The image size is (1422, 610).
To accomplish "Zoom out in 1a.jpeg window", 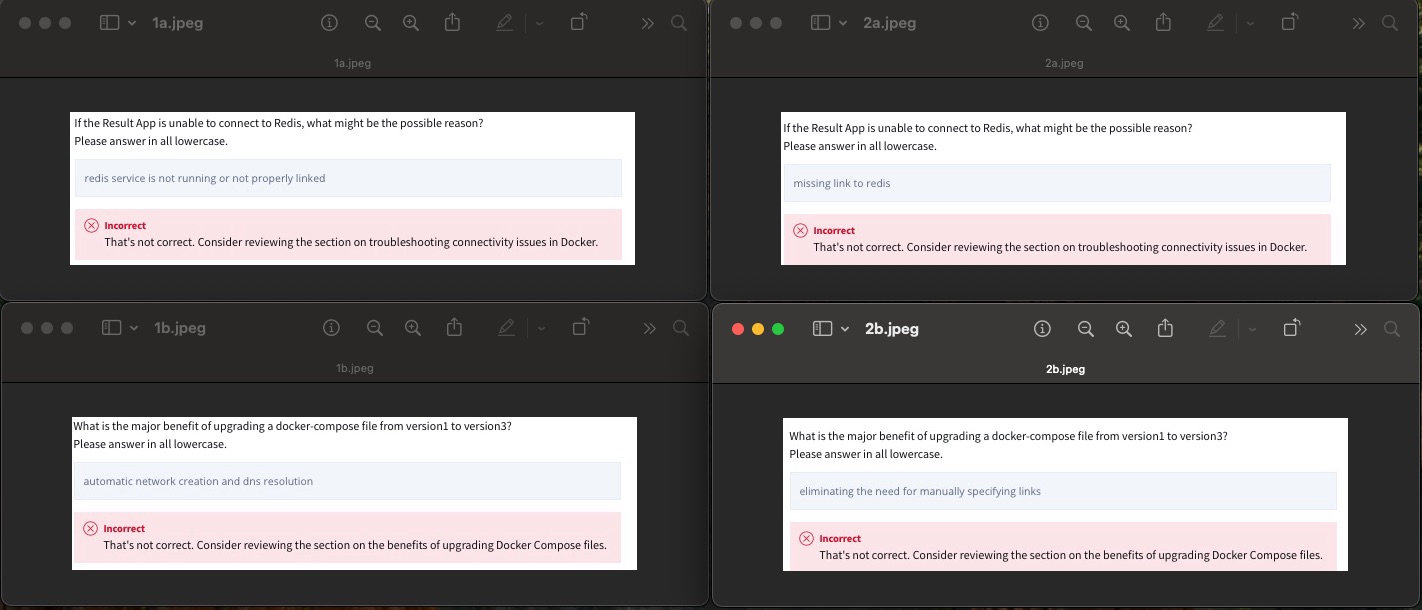I will click(373, 23).
